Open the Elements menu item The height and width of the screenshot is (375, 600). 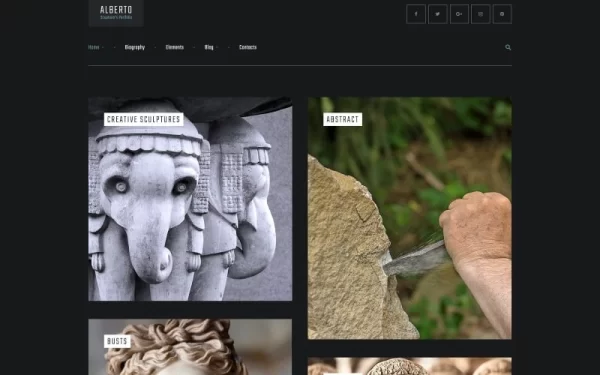(x=174, y=47)
